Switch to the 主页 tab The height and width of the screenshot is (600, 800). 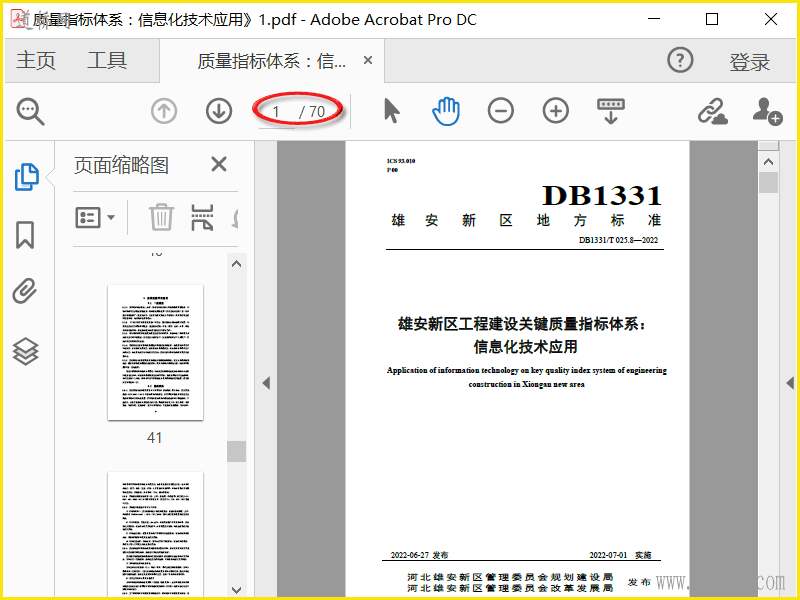[x=36, y=60]
